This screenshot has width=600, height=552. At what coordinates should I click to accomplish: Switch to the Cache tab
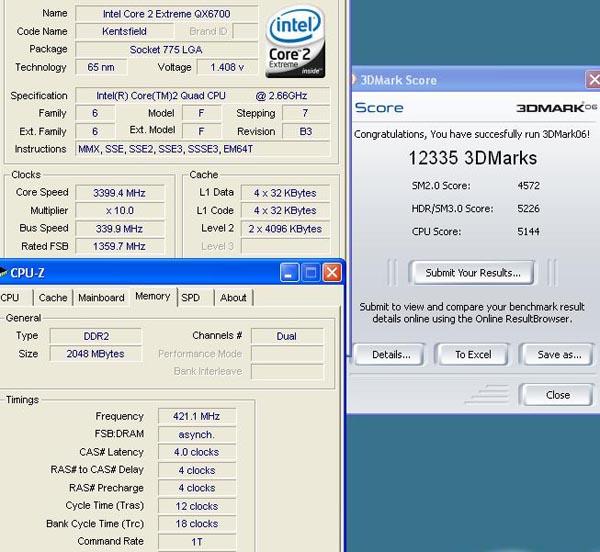pos(53,298)
